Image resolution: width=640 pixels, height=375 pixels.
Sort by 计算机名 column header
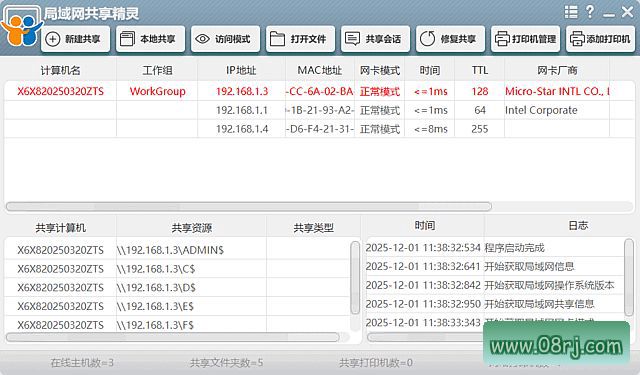coord(60,70)
